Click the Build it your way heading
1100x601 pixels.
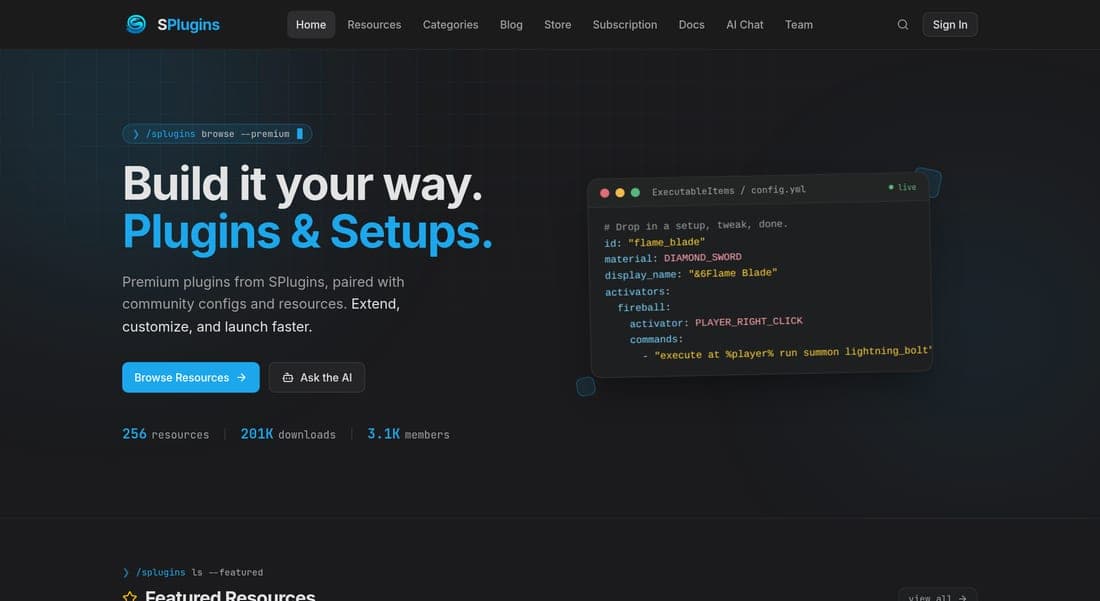[302, 184]
